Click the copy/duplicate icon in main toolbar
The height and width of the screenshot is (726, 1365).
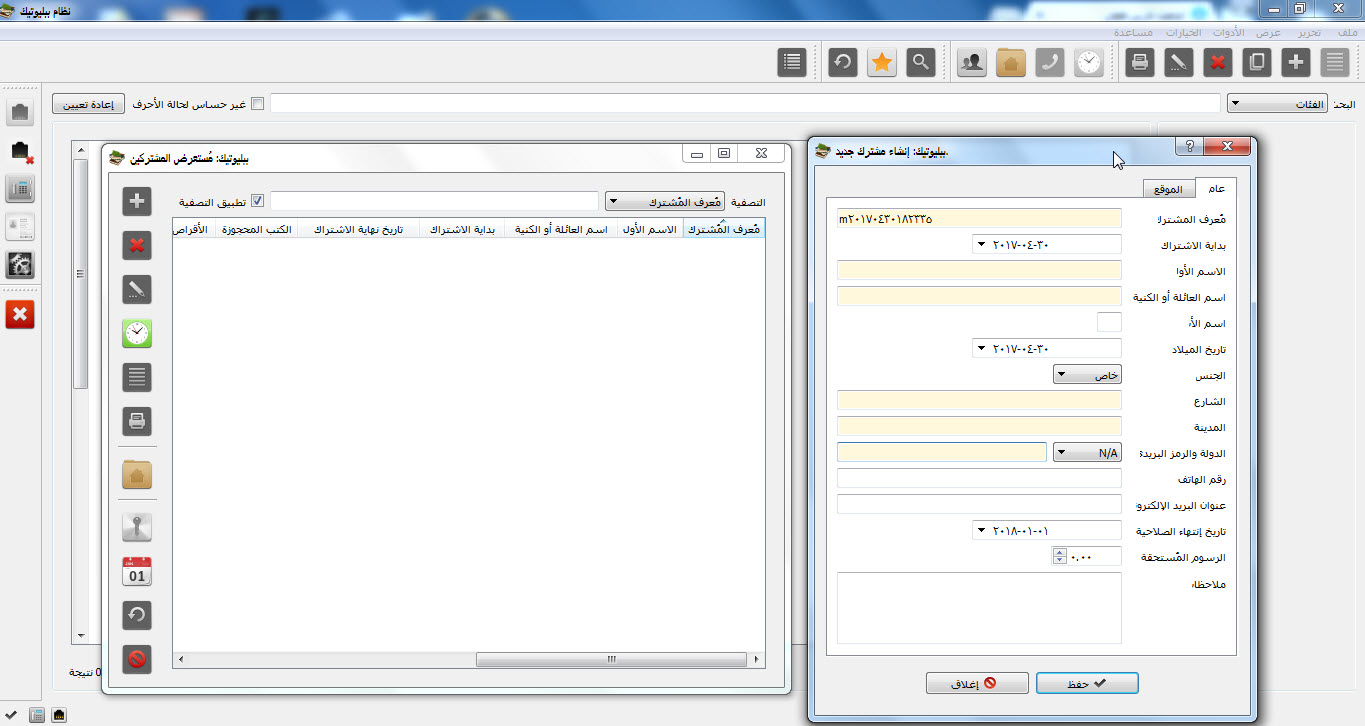pyautogui.click(x=1257, y=62)
